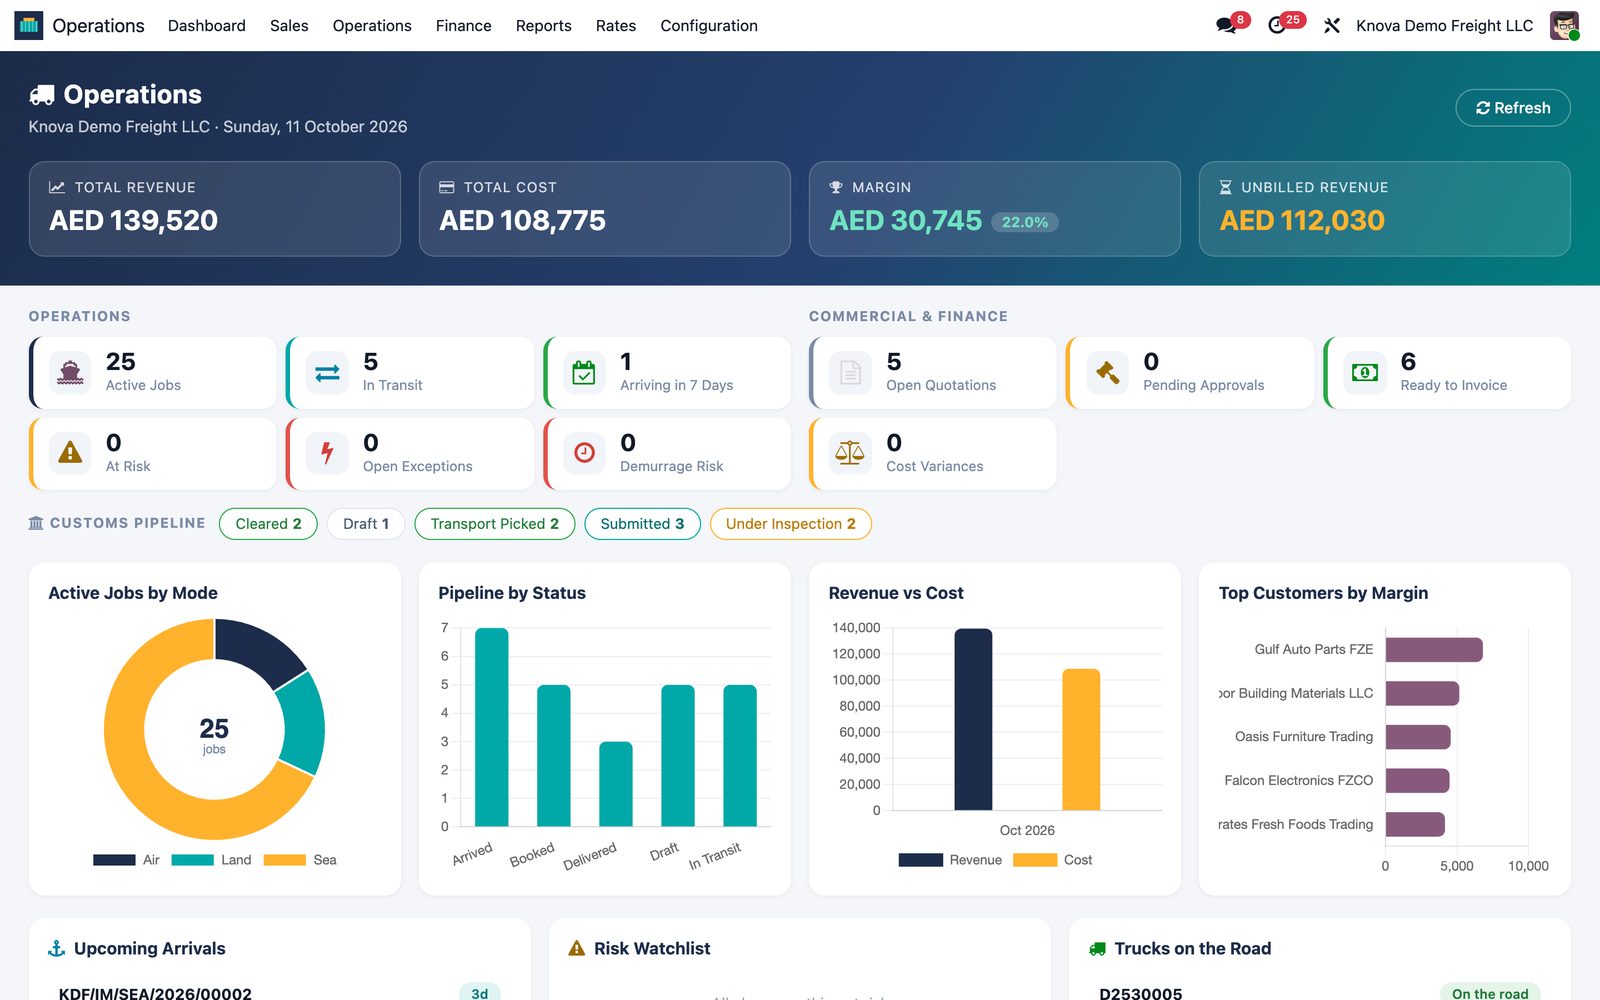Open the Operations app home icon
1600x1000 pixels.
coord(29,25)
